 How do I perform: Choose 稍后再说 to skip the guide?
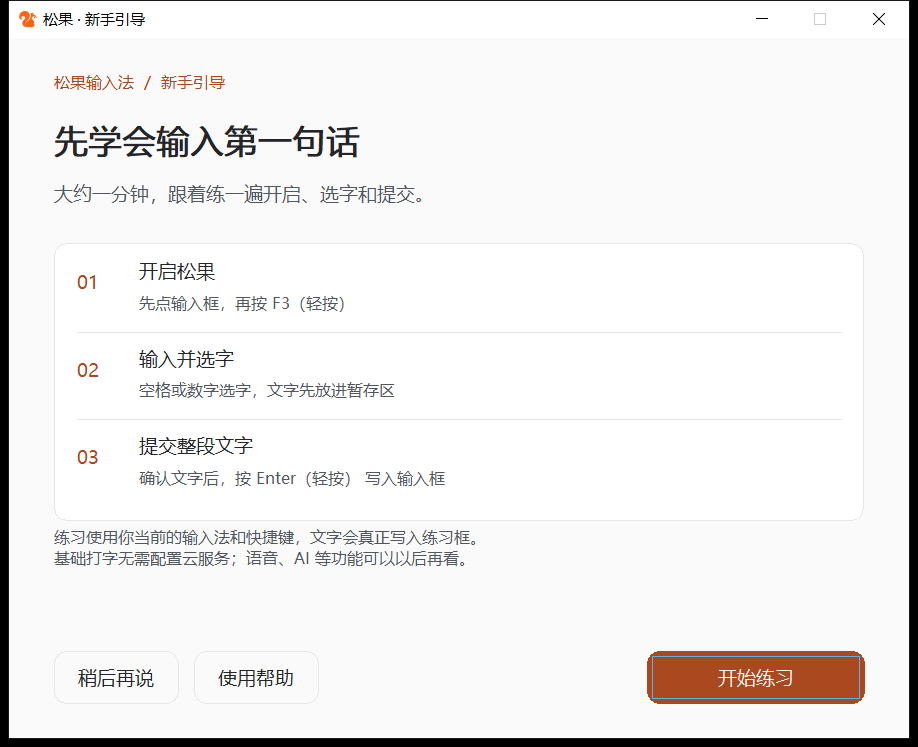click(x=116, y=677)
